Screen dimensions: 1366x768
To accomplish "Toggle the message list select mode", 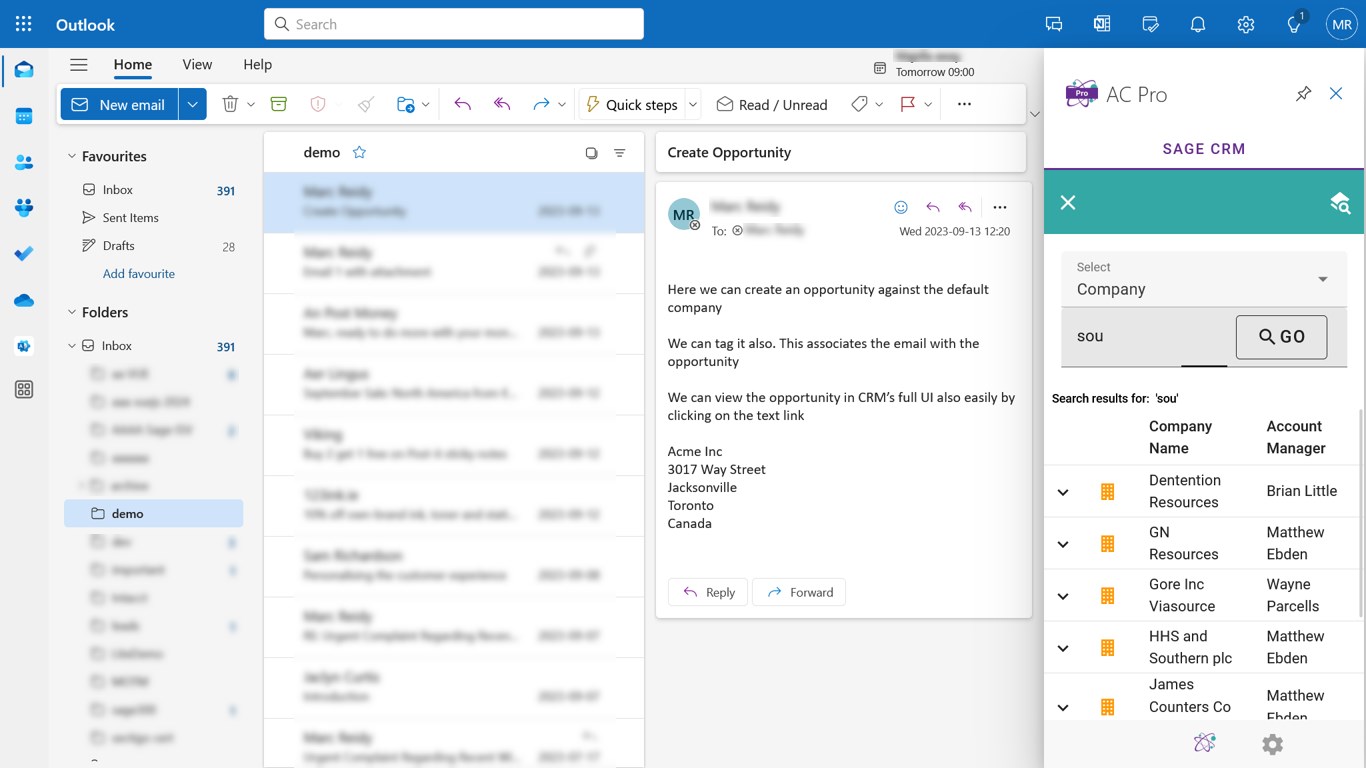I will [591, 153].
